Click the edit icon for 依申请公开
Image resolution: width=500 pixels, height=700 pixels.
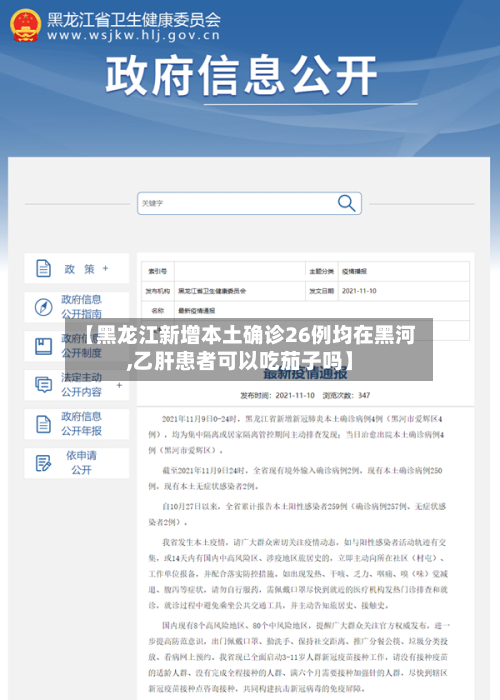click(43, 463)
